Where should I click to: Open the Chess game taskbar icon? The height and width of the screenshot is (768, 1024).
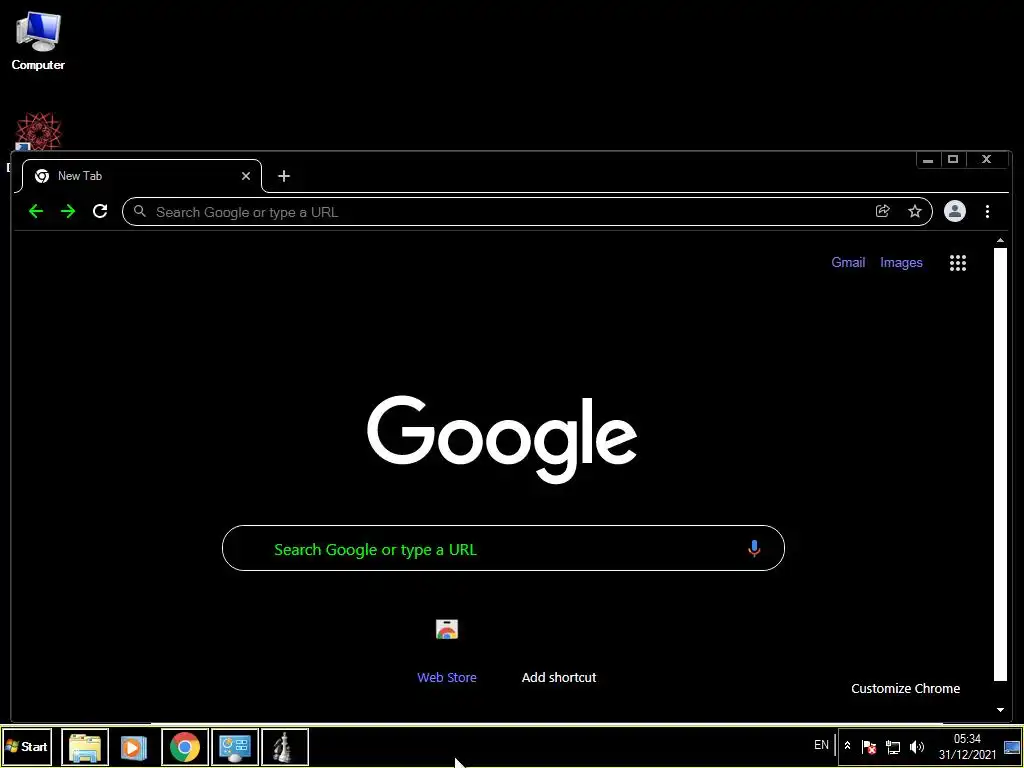(x=285, y=746)
